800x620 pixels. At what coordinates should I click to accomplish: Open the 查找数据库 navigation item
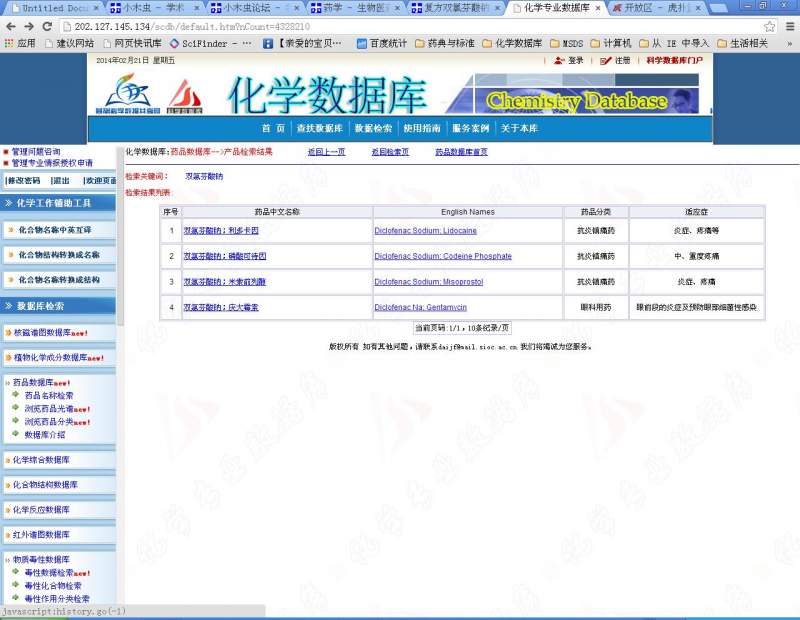coord(320,128)
